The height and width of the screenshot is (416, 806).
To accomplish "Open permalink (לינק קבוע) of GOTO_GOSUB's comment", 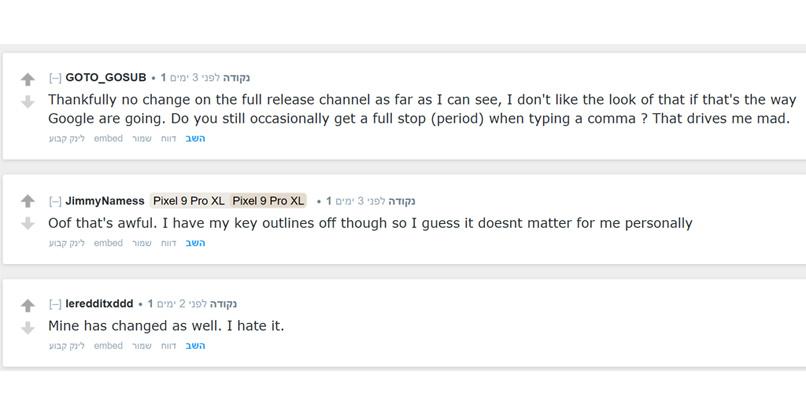I will click(67, 139).
